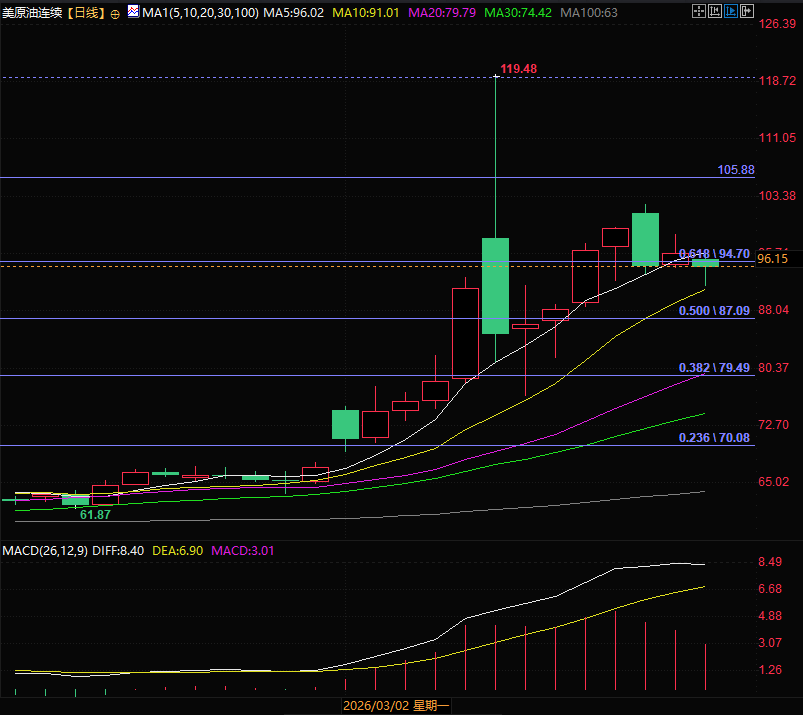The height and width of the screenshot is (715, 803).
Task: Click the 61.87 low price marker
Action: coord(95,515)
